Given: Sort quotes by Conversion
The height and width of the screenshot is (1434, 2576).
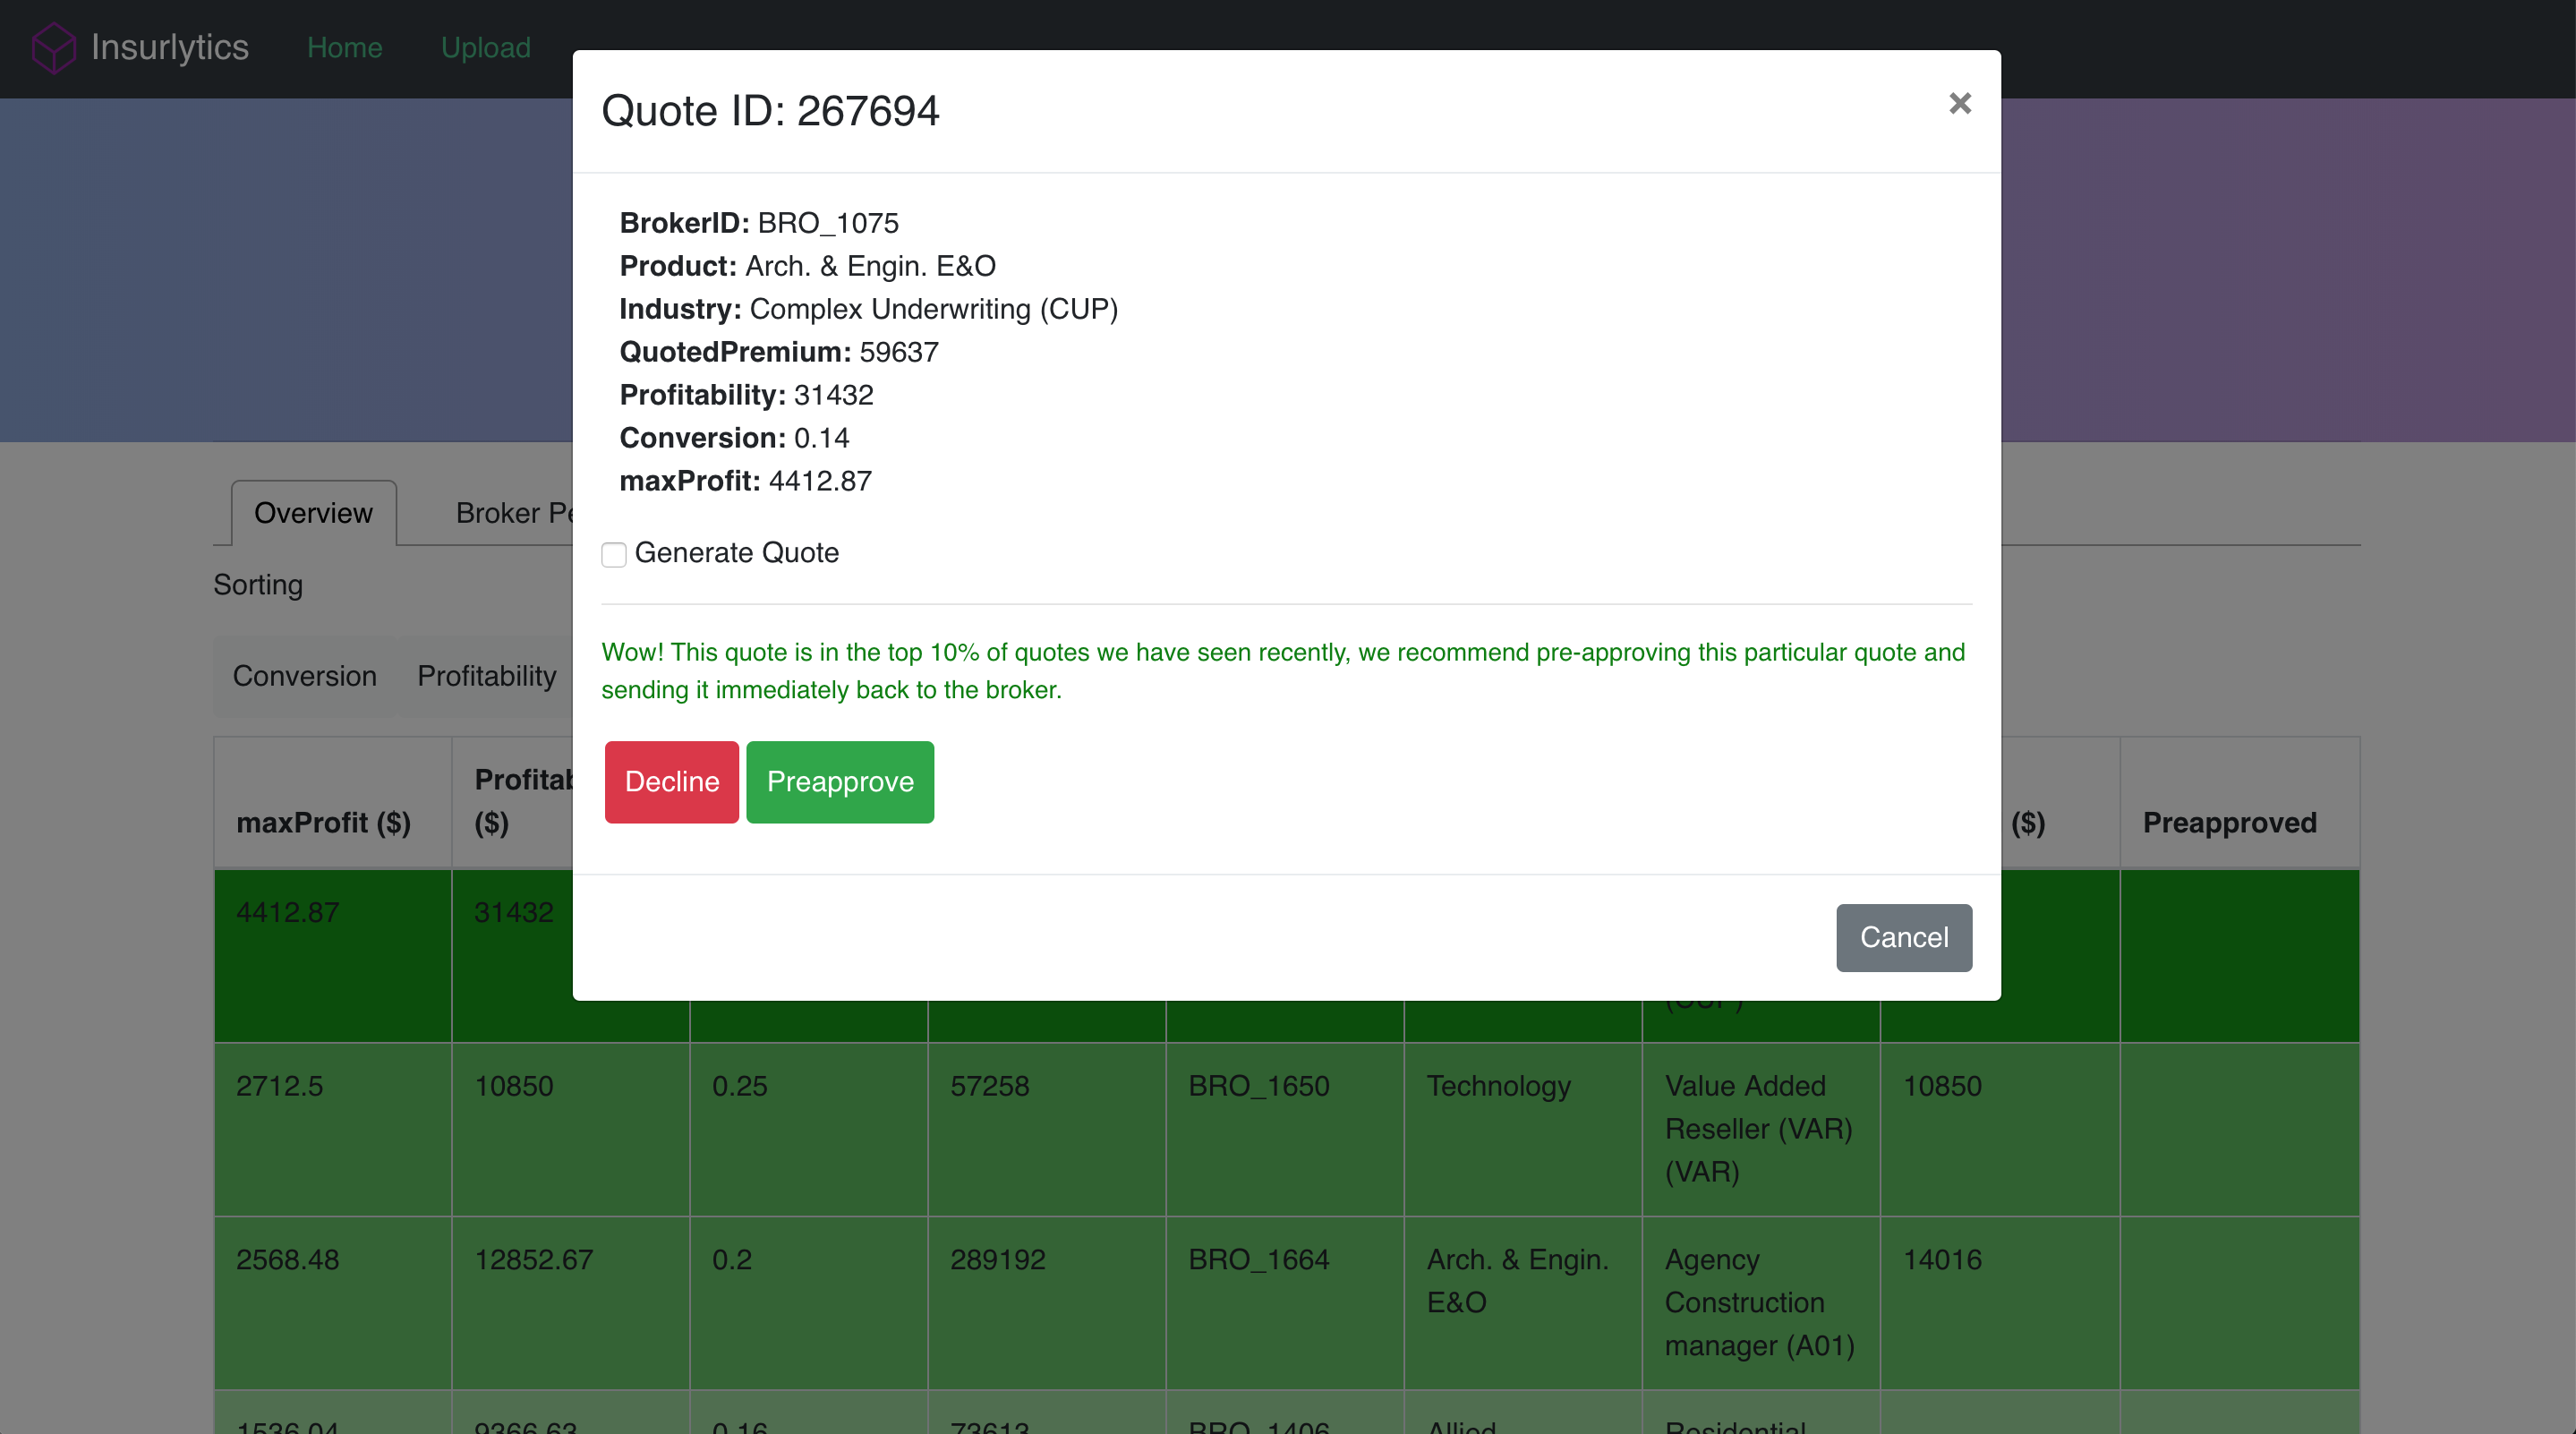Looking at the screenshot, I should 304,676.
